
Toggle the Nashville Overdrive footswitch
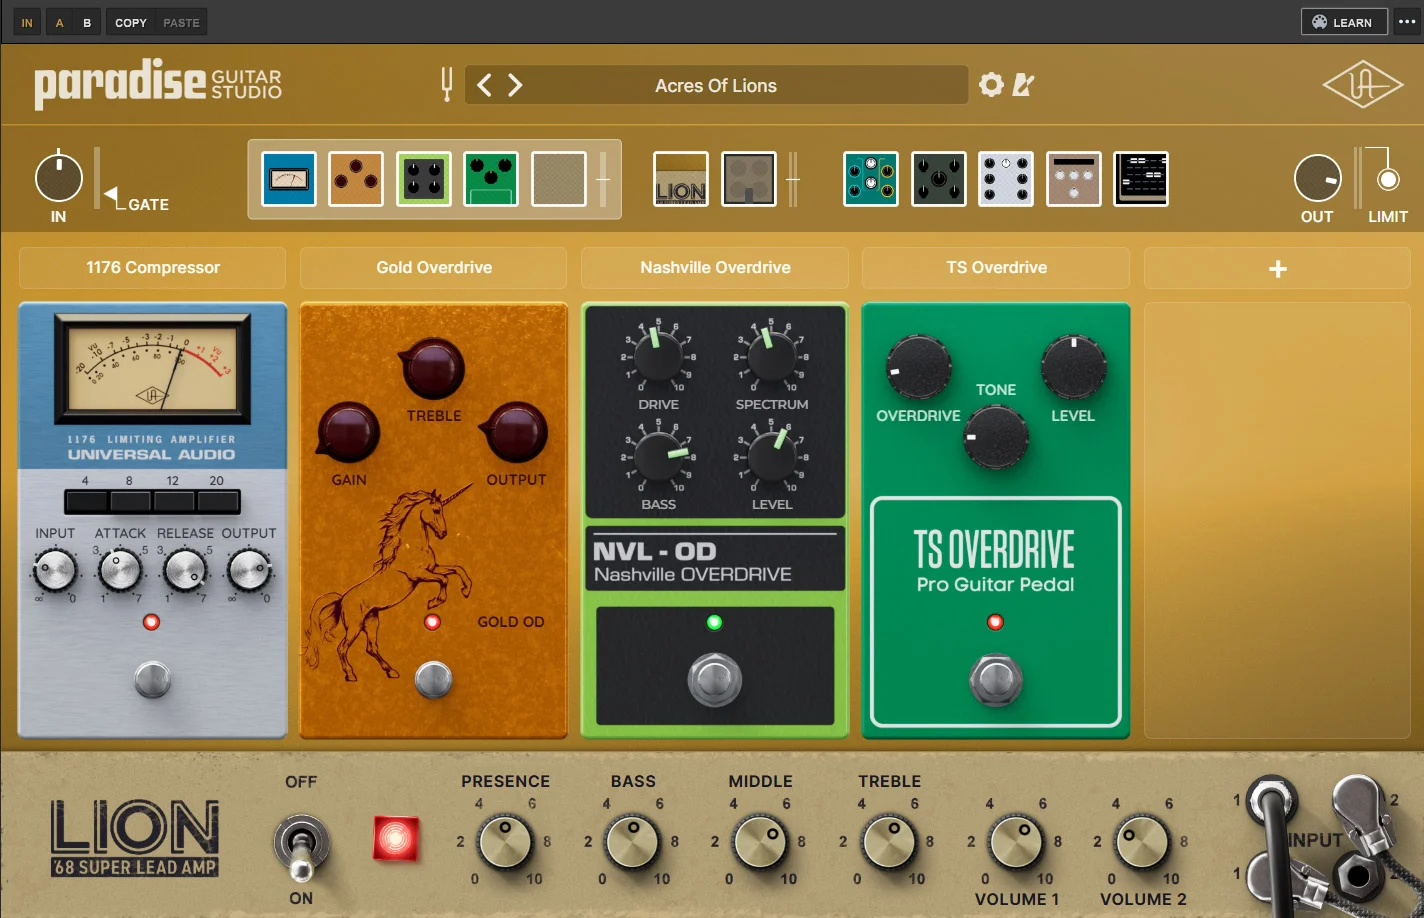click(714, 680)
